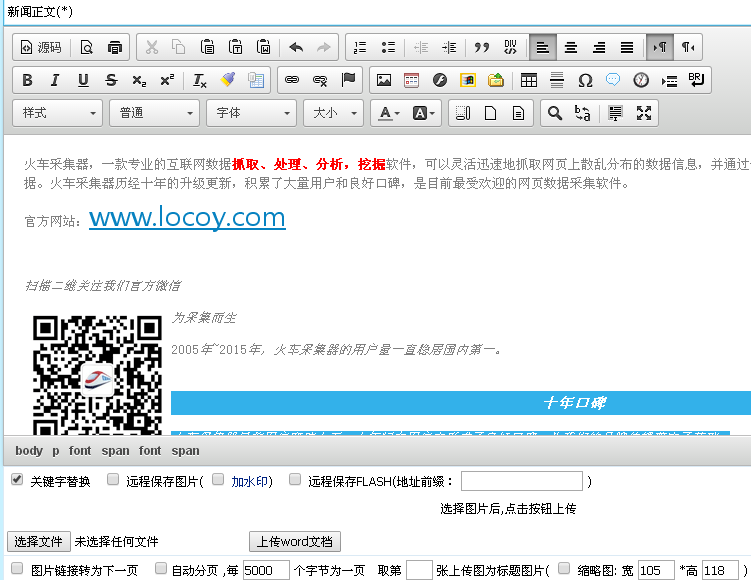The width and height of the screenshot is (751, 580).
Task: Click the 十年口碑 blue banner text
Action: pos(574,403)
